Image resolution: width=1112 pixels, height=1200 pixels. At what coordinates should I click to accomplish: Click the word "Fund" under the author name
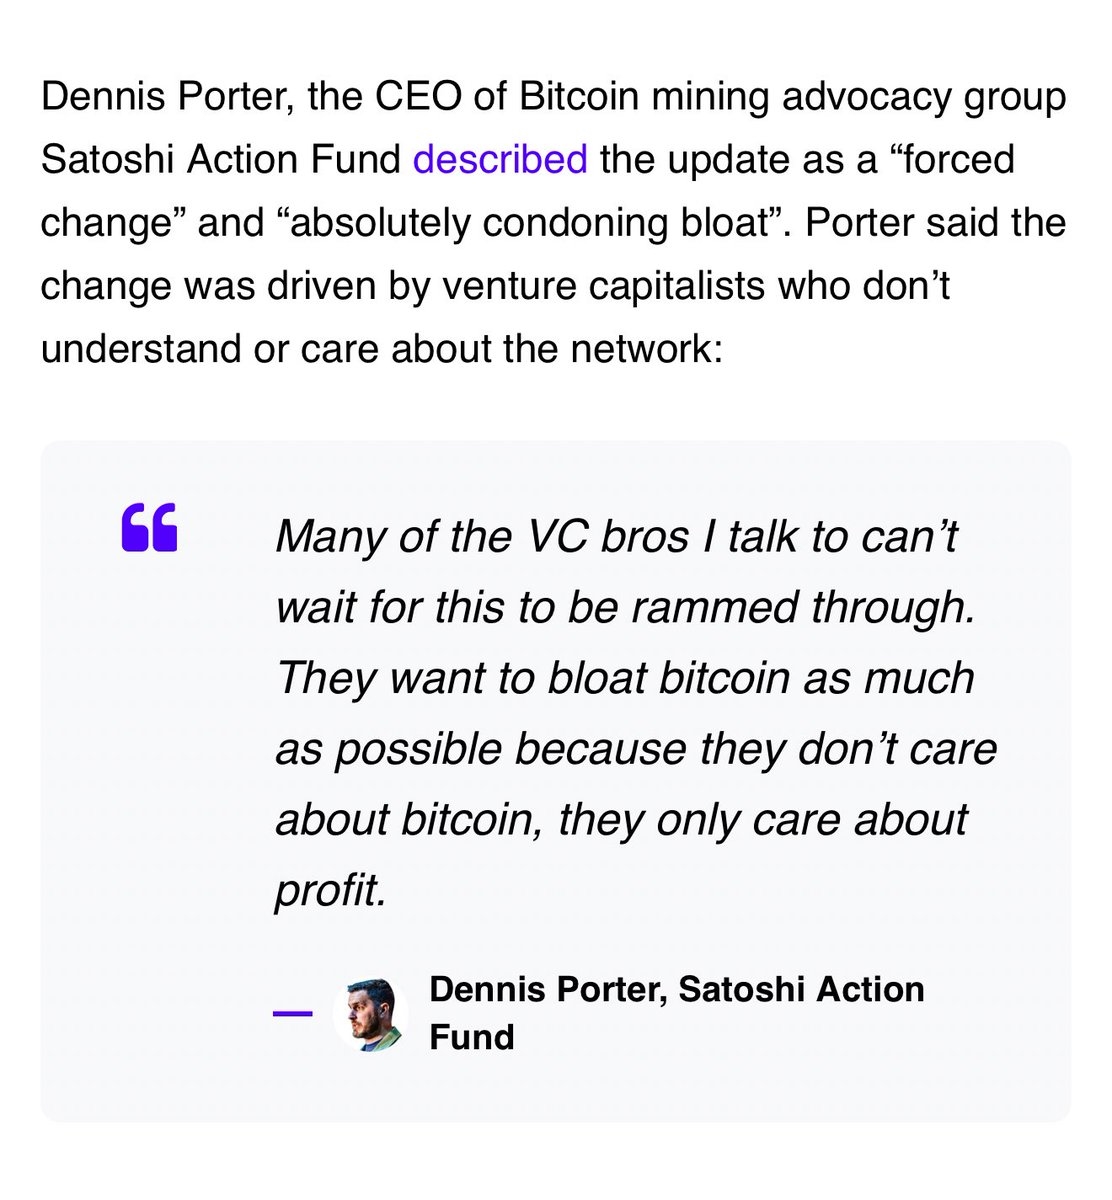coord(471,1037)
